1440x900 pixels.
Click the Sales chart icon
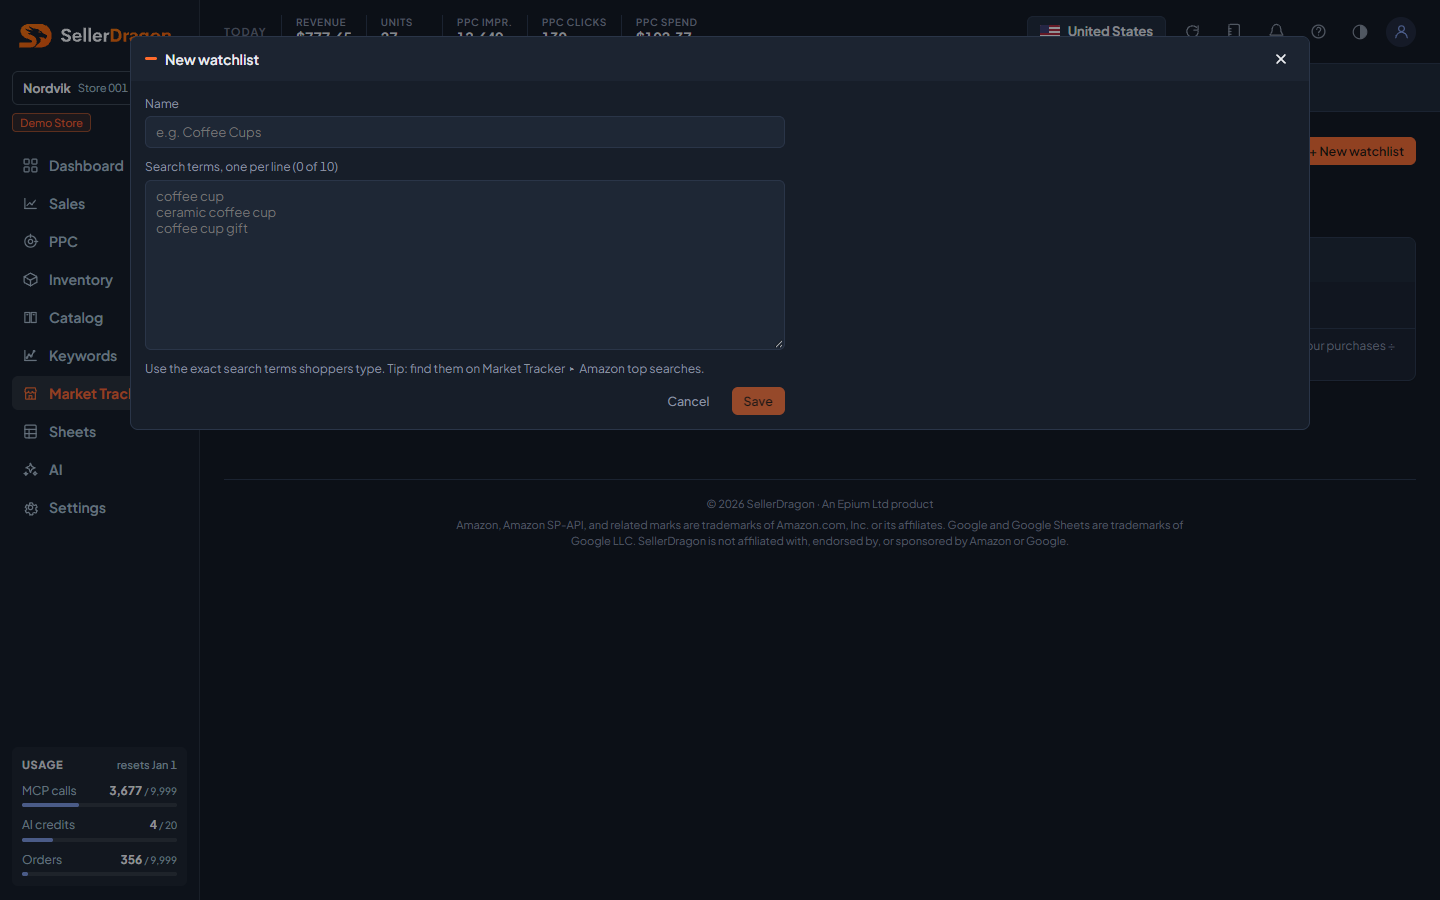tap(31, 204)
